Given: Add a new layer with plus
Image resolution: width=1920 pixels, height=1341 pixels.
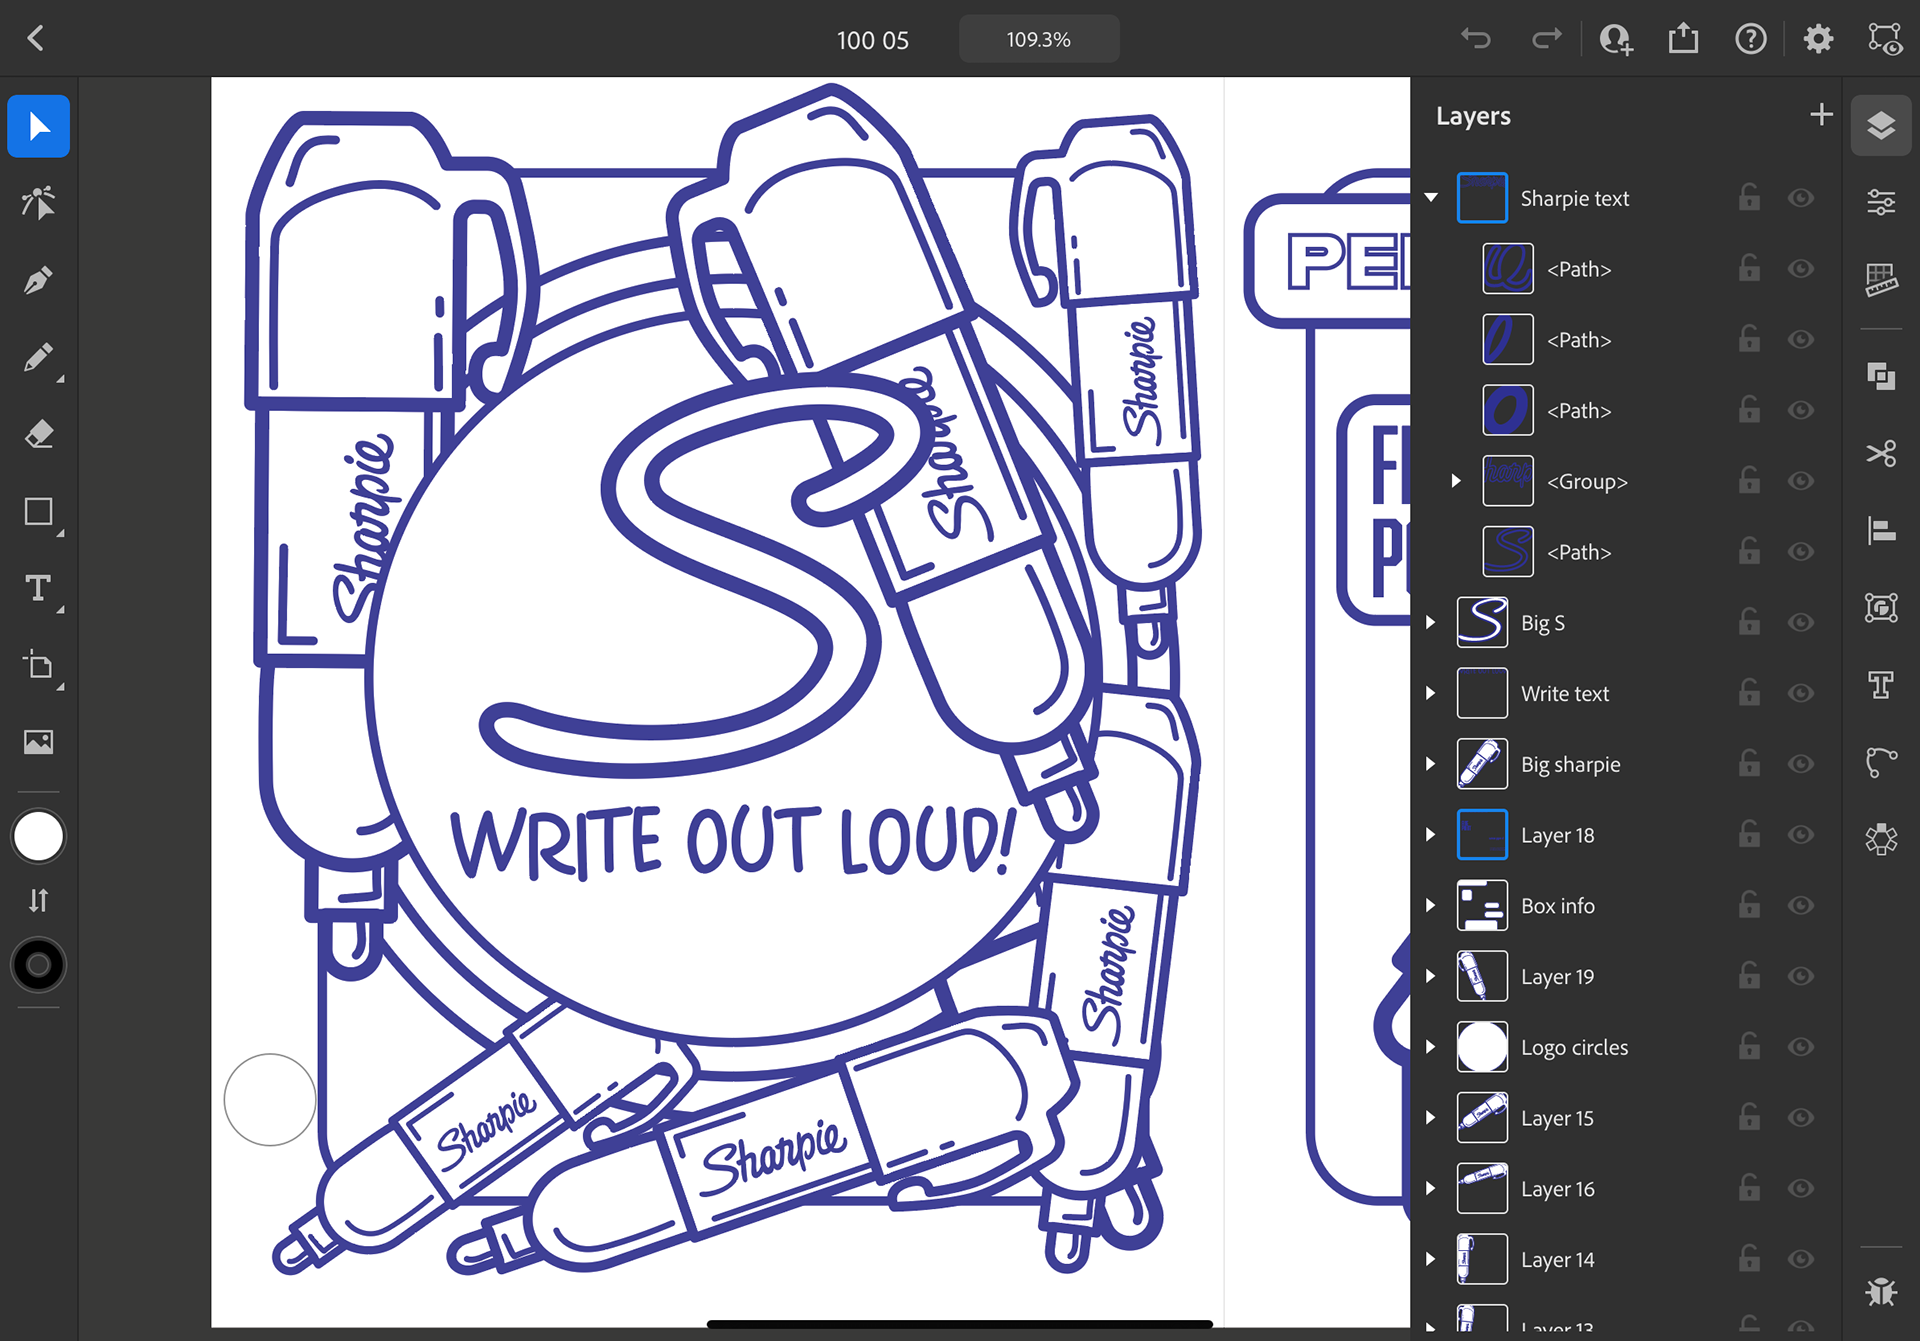Looking at the screenshot, I should tap(1821, 115).
